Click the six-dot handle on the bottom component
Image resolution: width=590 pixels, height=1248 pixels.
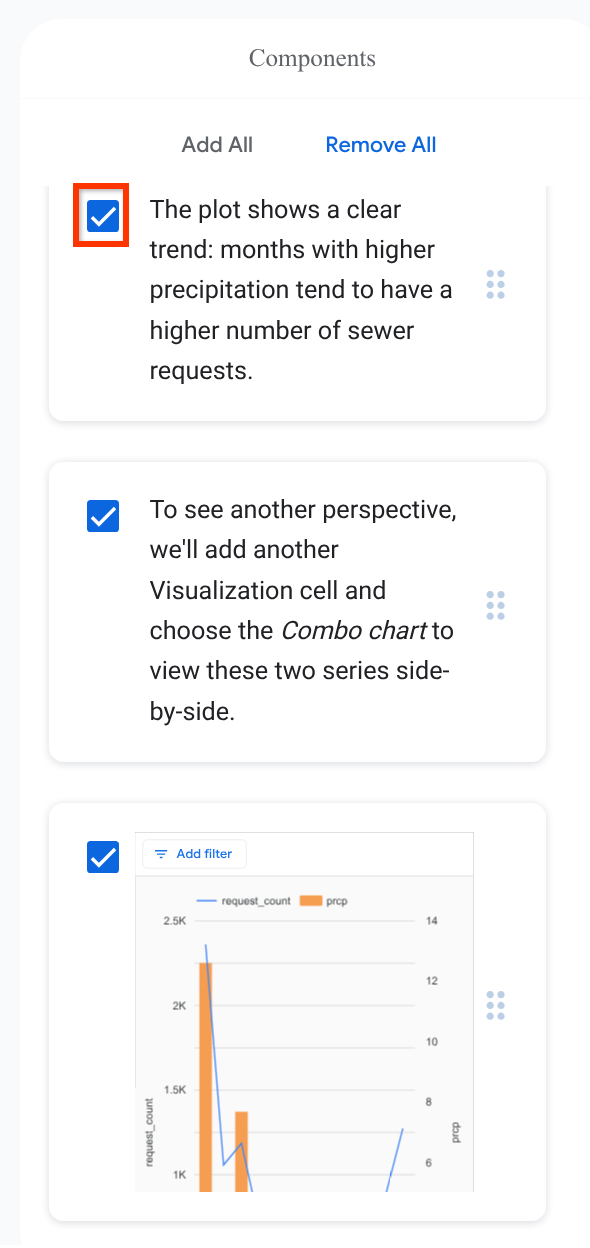pos(495,1005)
